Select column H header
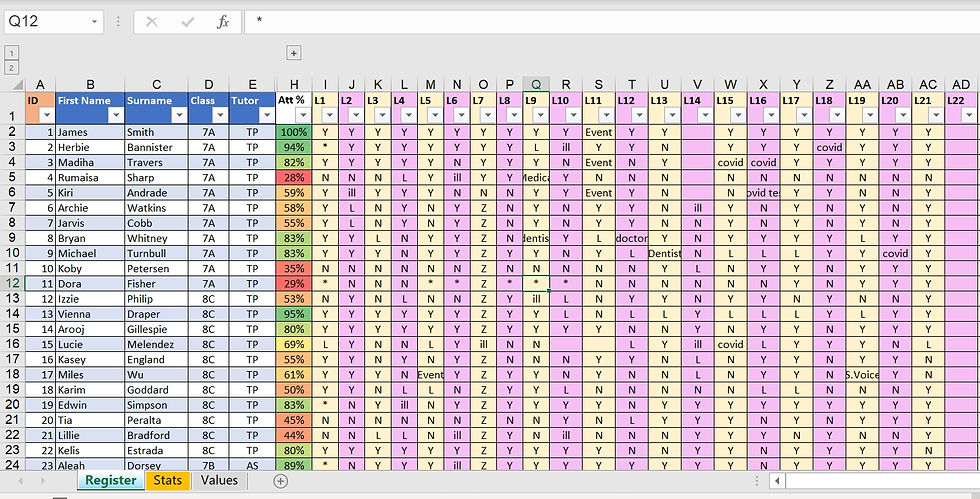Image resolution: width=980 pixels, height=499 pixels. tap(294, 85)
